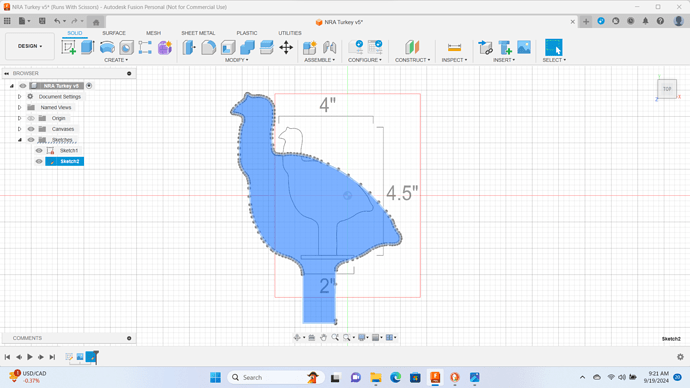
Task: Jump to the timeline beginning
Action: pyautogui.click(x=7, y=357)
